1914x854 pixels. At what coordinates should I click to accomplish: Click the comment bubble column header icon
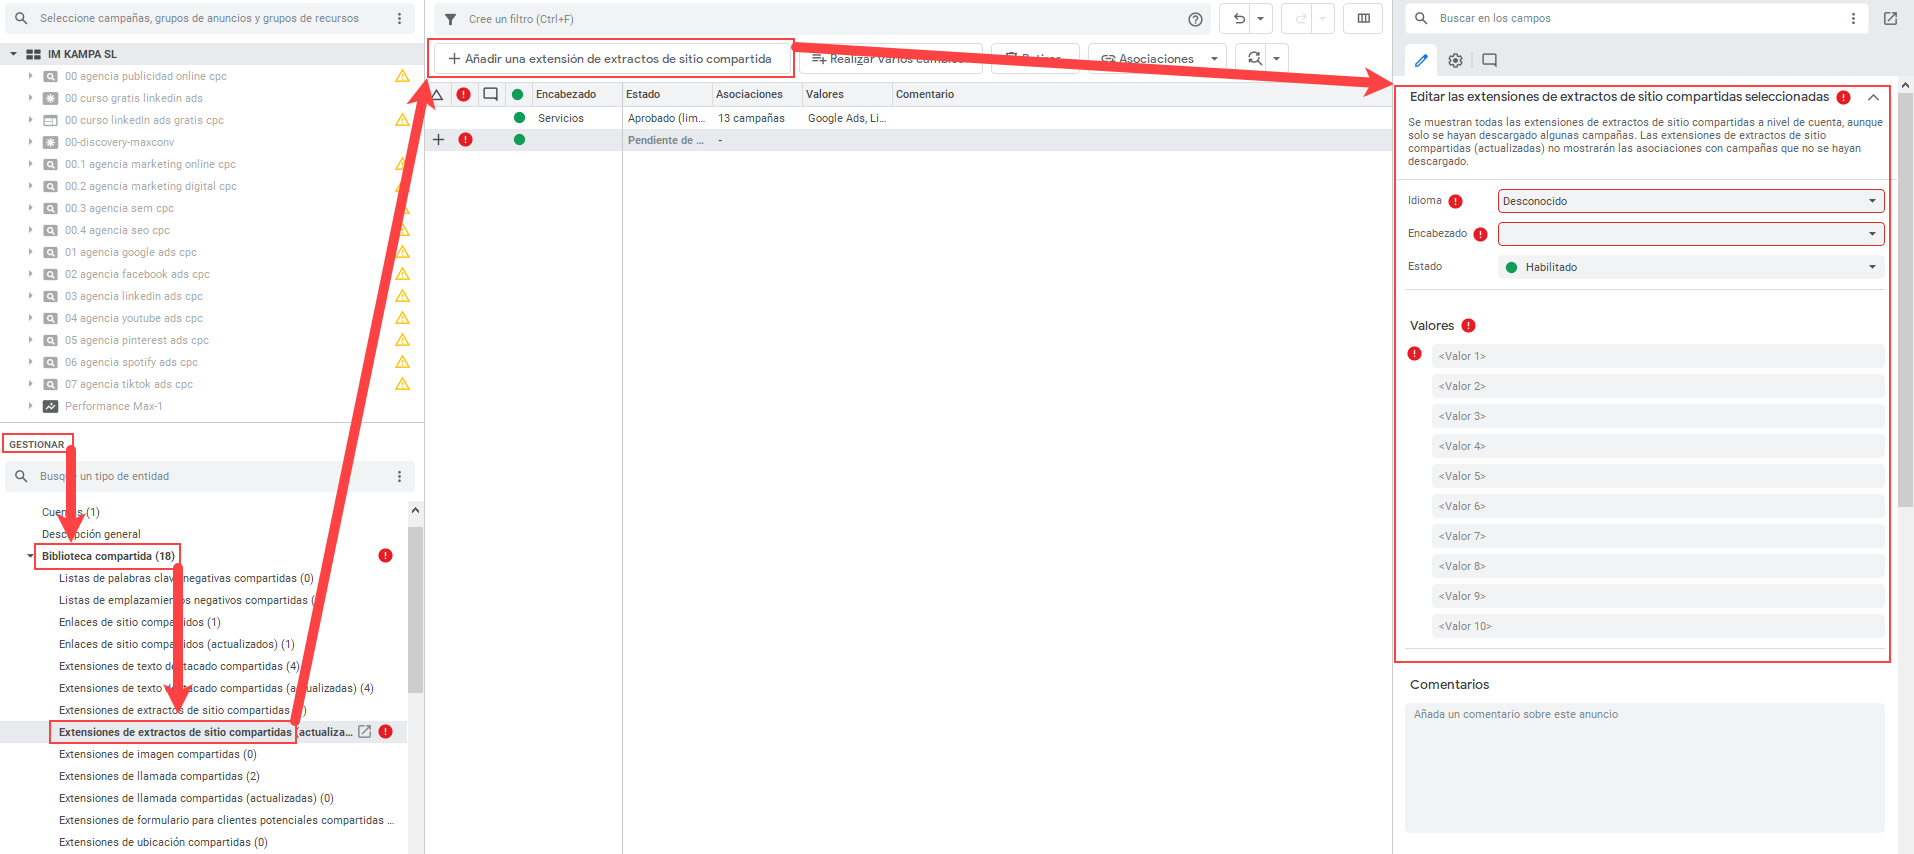(490, 94)
